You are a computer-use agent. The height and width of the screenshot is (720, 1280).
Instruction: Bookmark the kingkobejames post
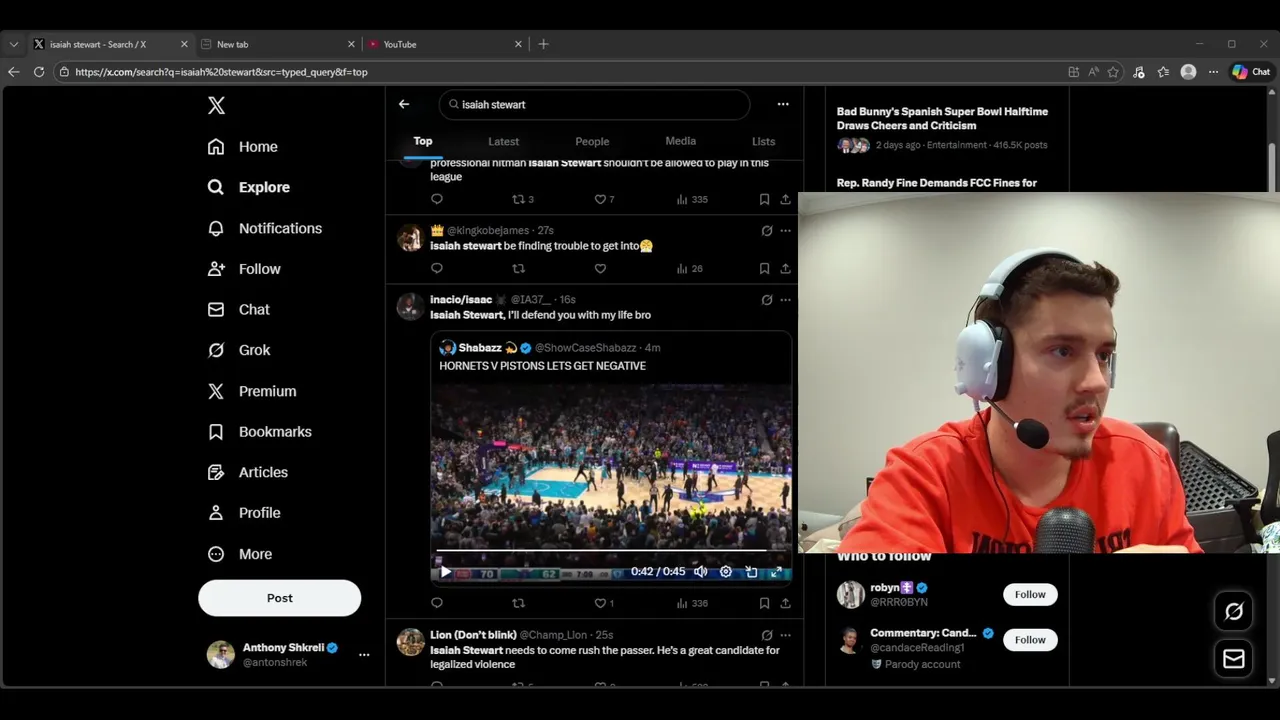pyautogui.click(x=764, y=268)
